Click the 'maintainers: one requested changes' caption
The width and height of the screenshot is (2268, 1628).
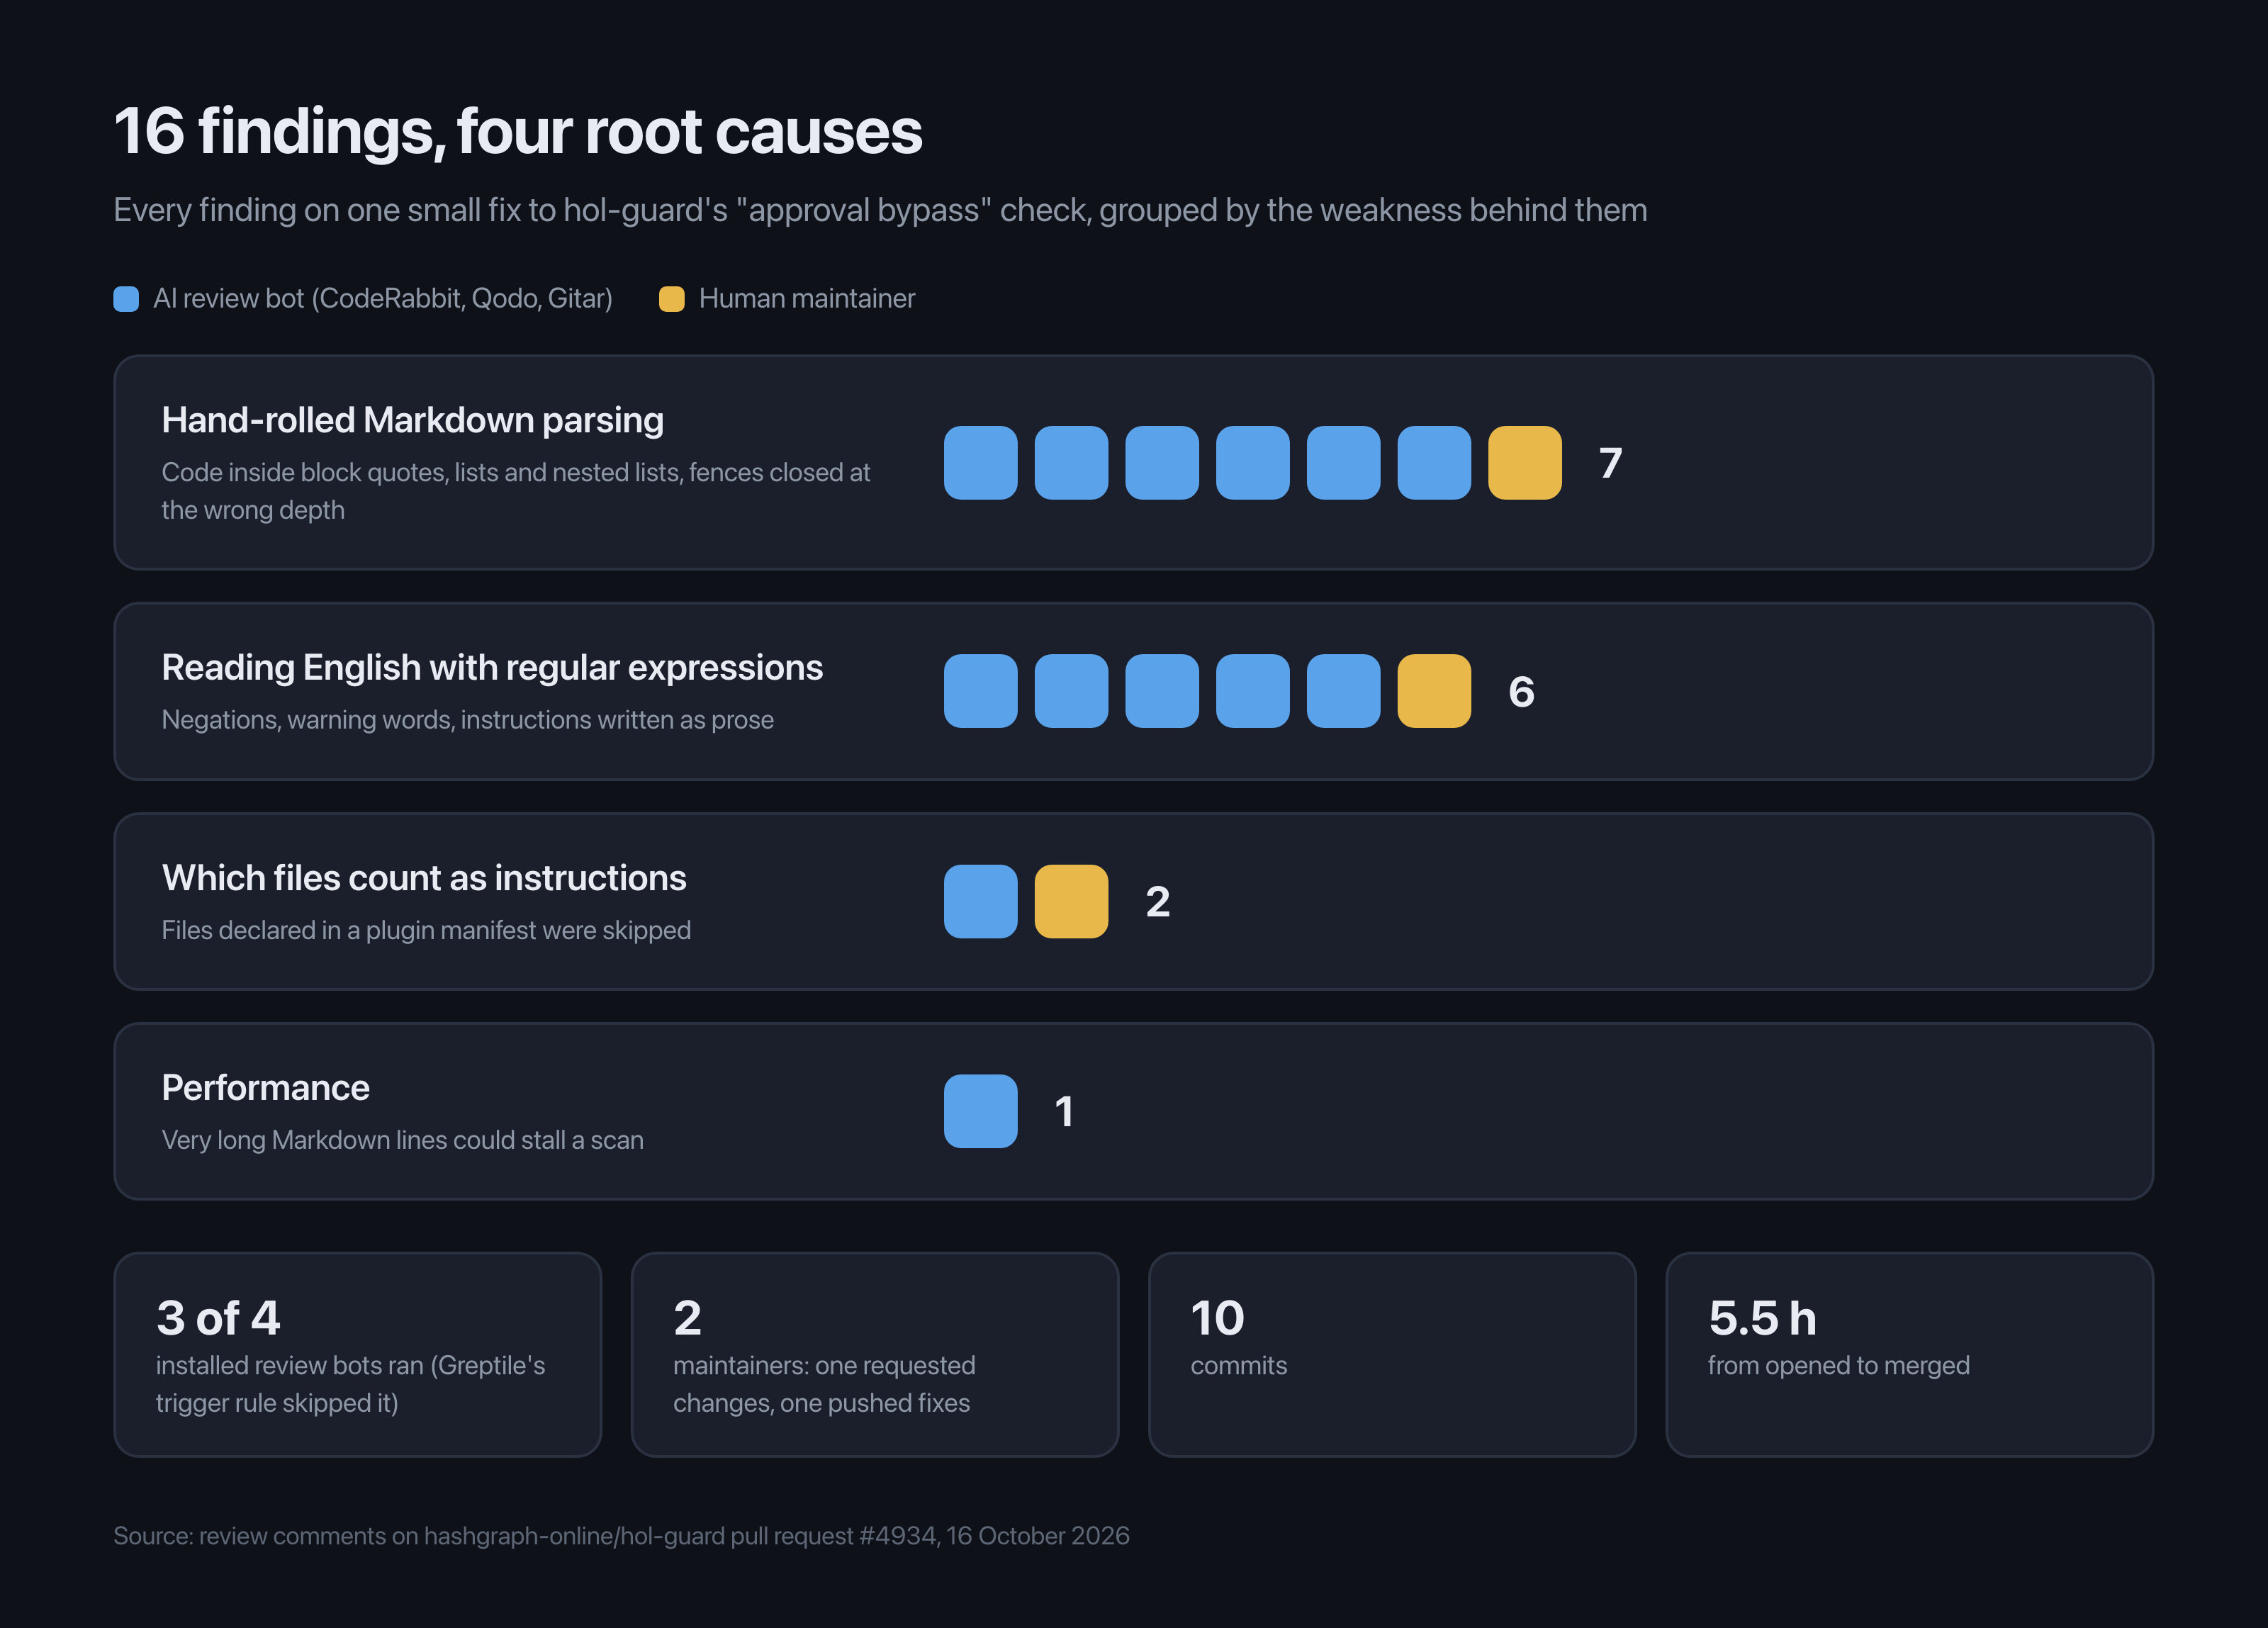[x=824, y=1385]
